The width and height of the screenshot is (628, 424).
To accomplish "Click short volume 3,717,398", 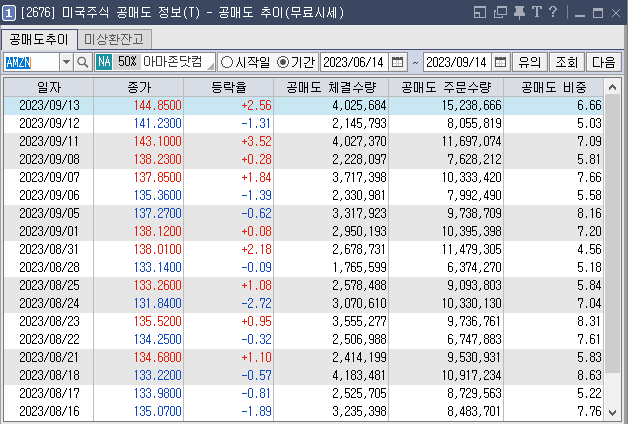I will [x=359, y=177].
